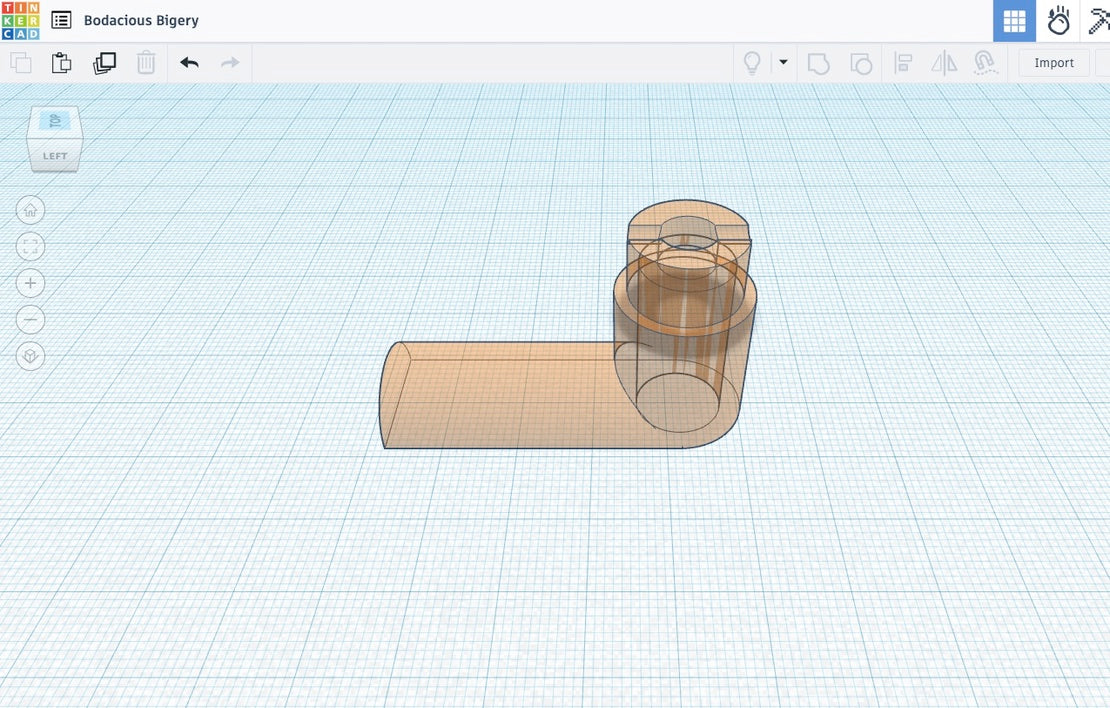Toggle the Cruise tool
The image size is (1110, 708).
point(986,63)
